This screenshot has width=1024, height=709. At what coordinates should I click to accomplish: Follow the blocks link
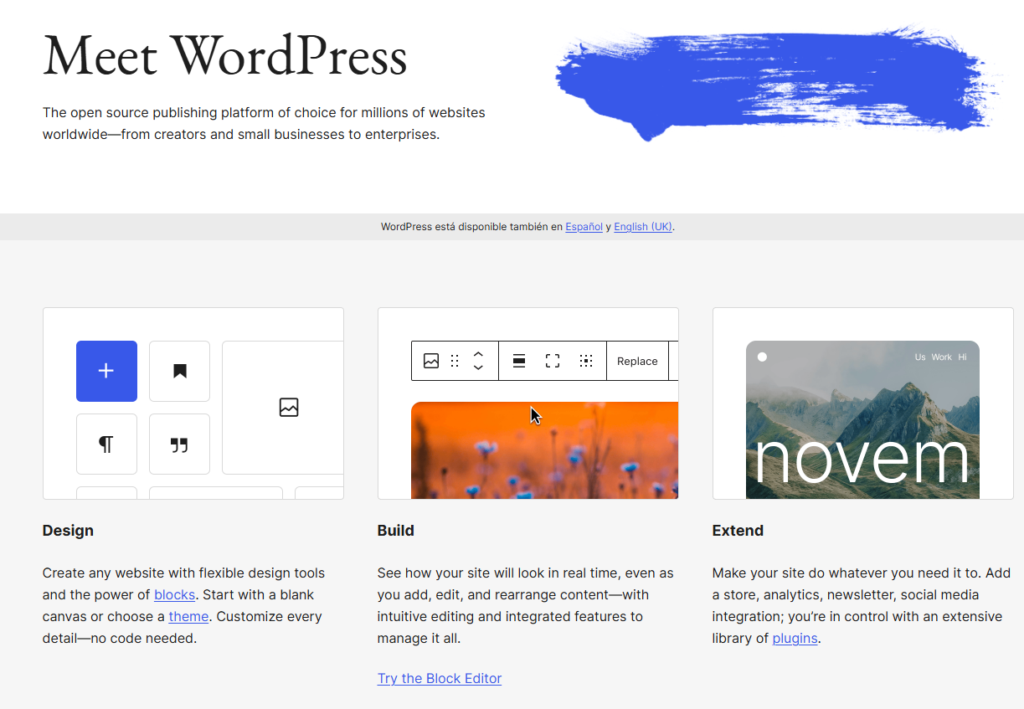coord(174,595)
